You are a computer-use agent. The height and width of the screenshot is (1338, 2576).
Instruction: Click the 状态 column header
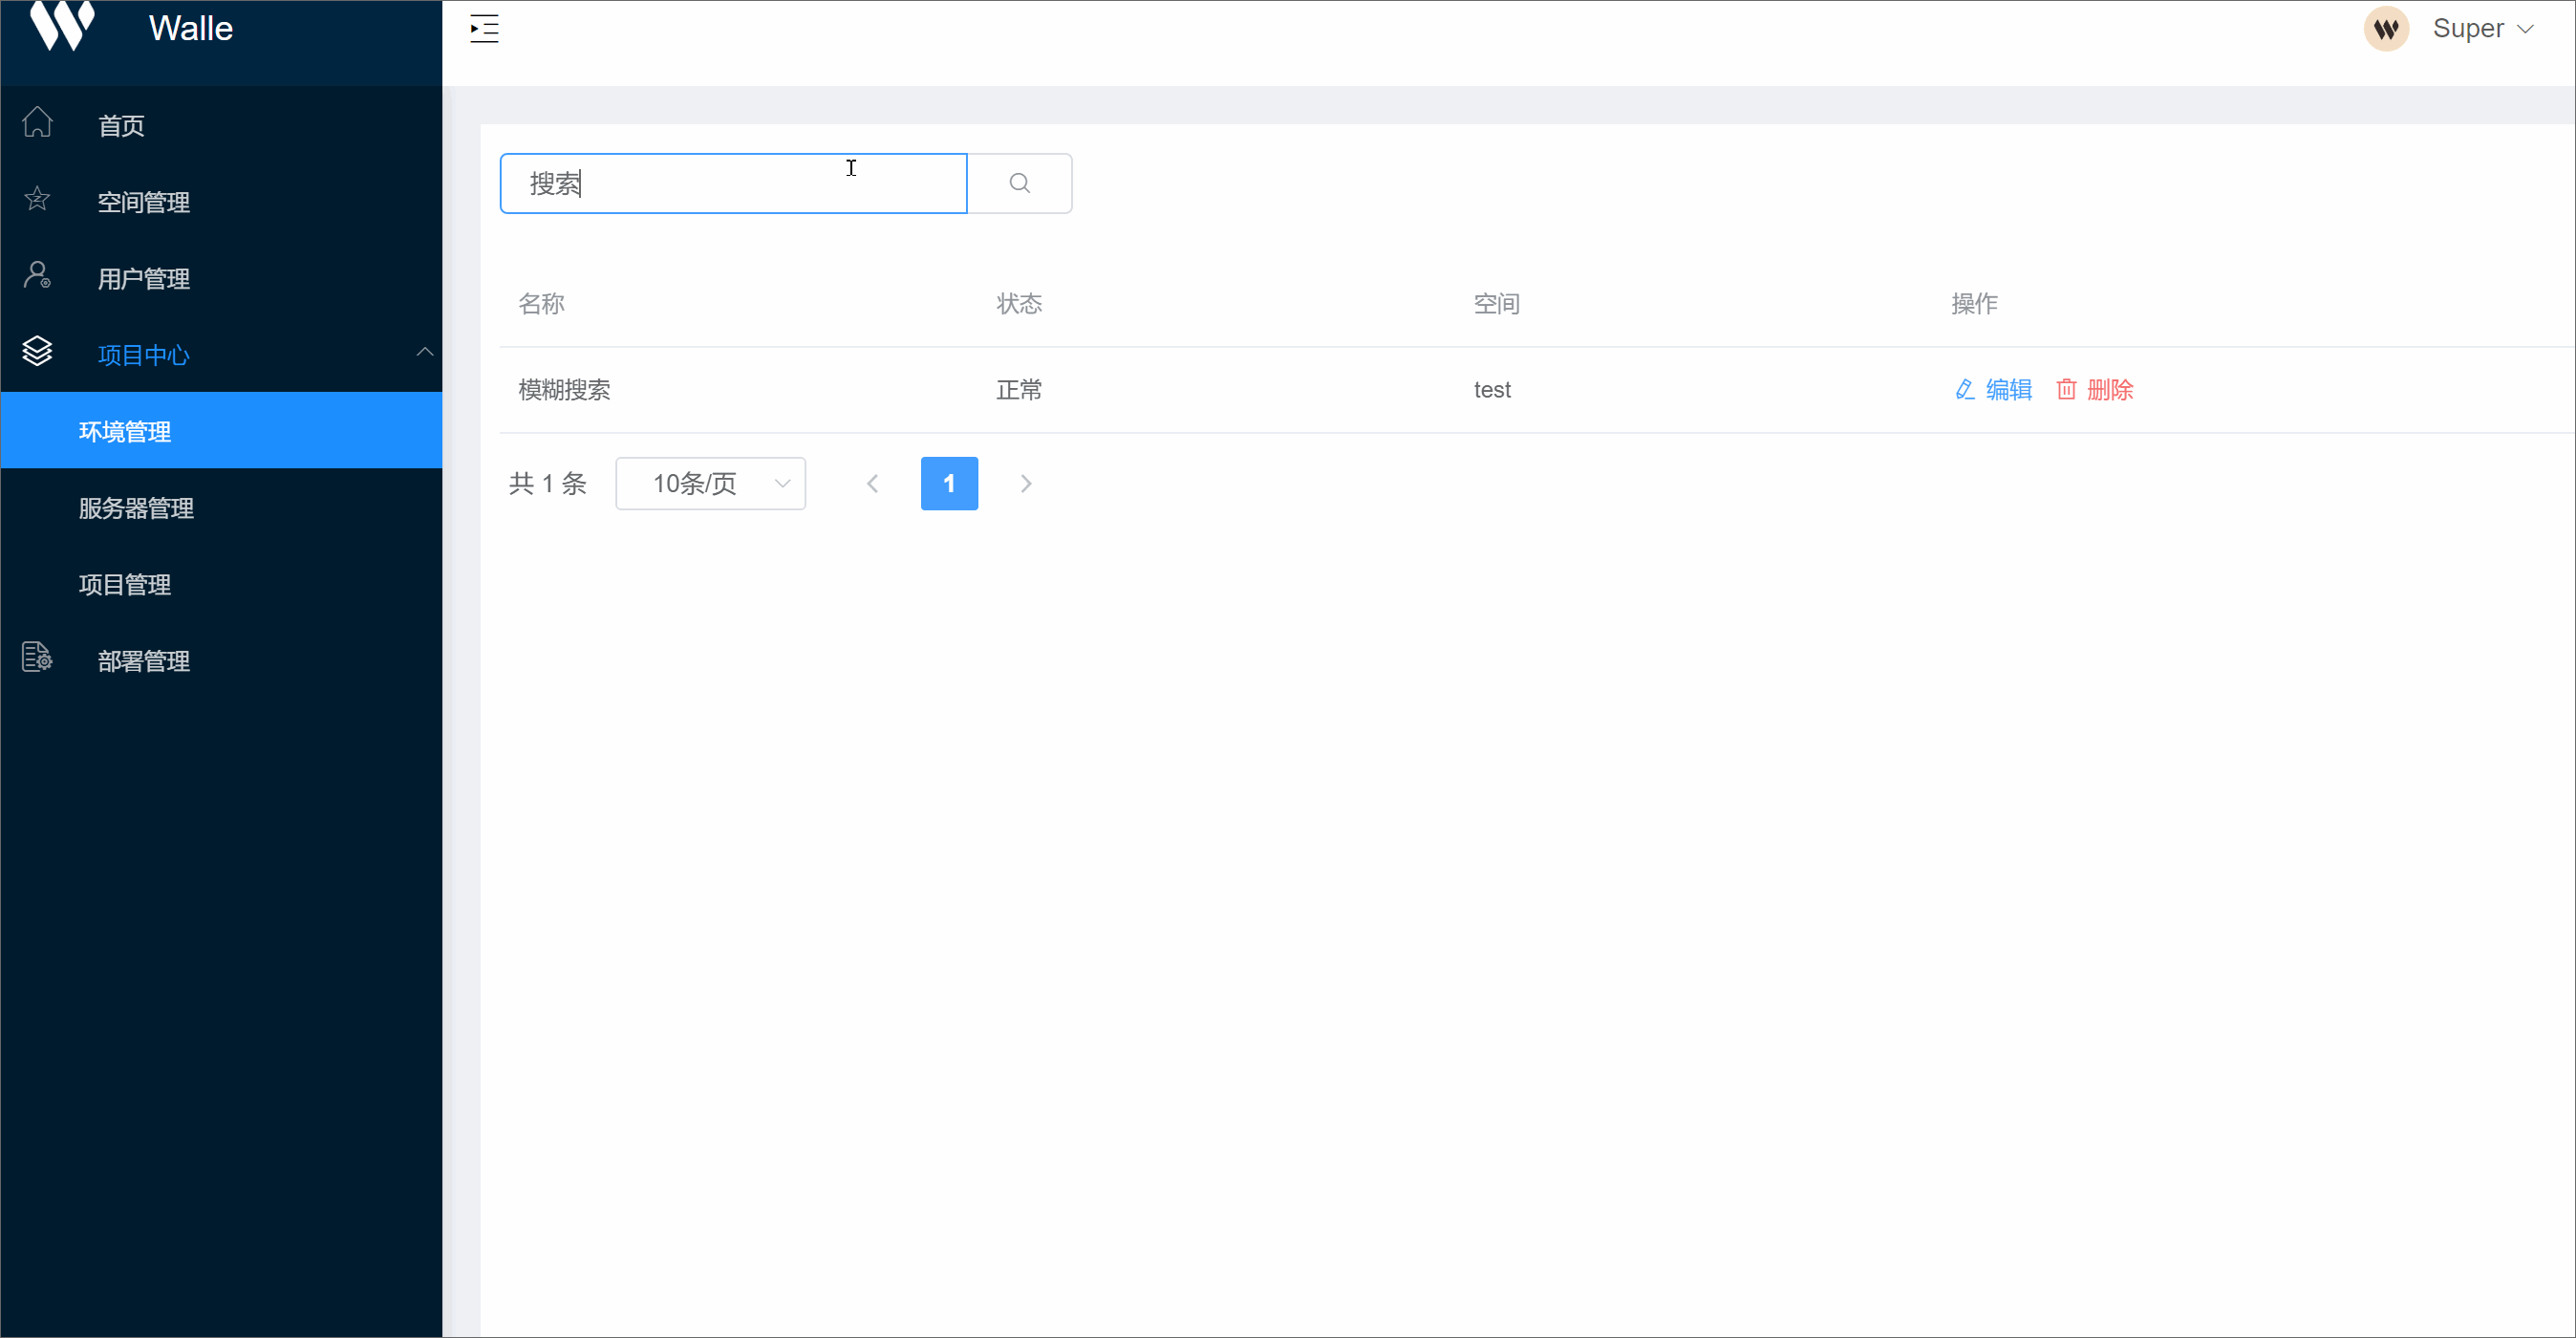[x=1019, y=303]
